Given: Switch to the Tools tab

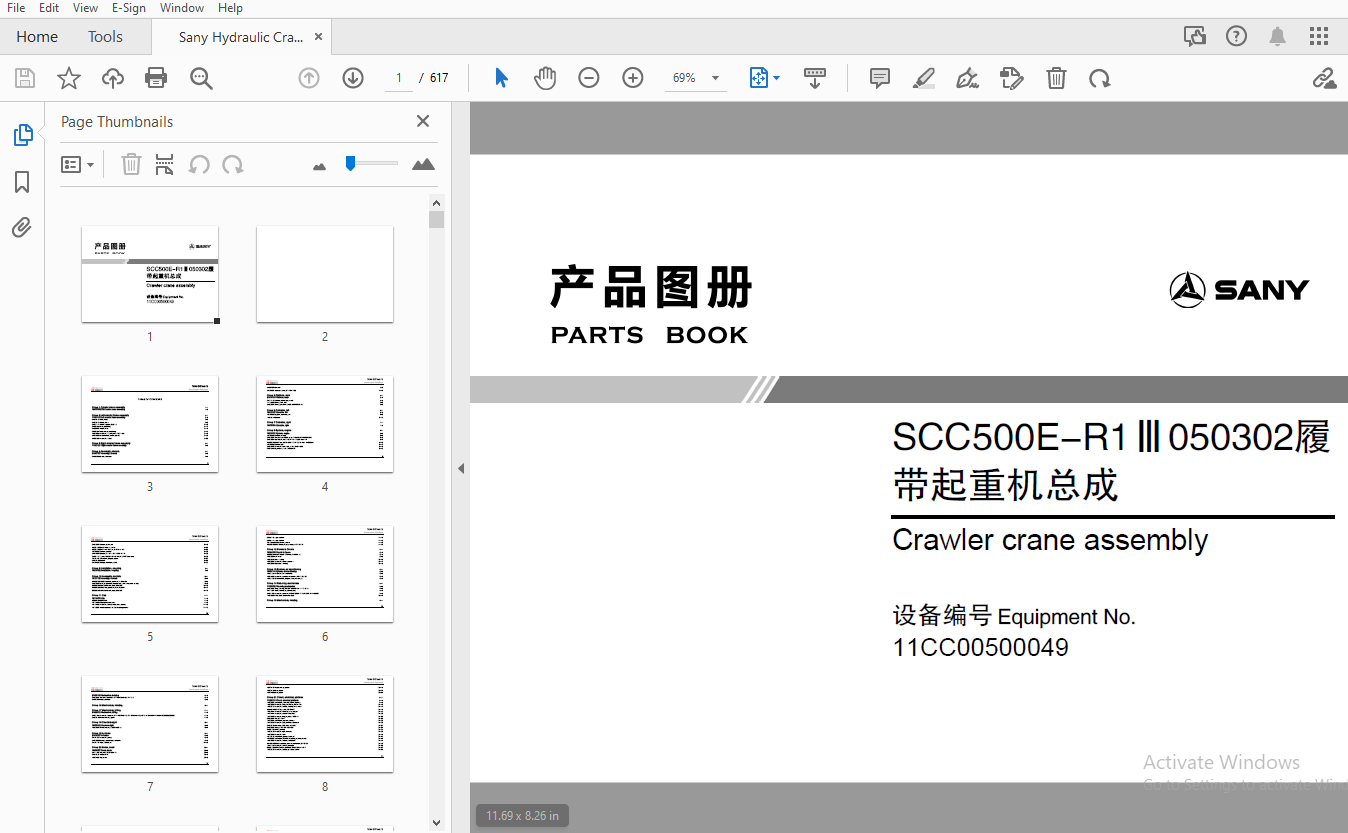Looking at the screenshot, I should click(105, 36).
